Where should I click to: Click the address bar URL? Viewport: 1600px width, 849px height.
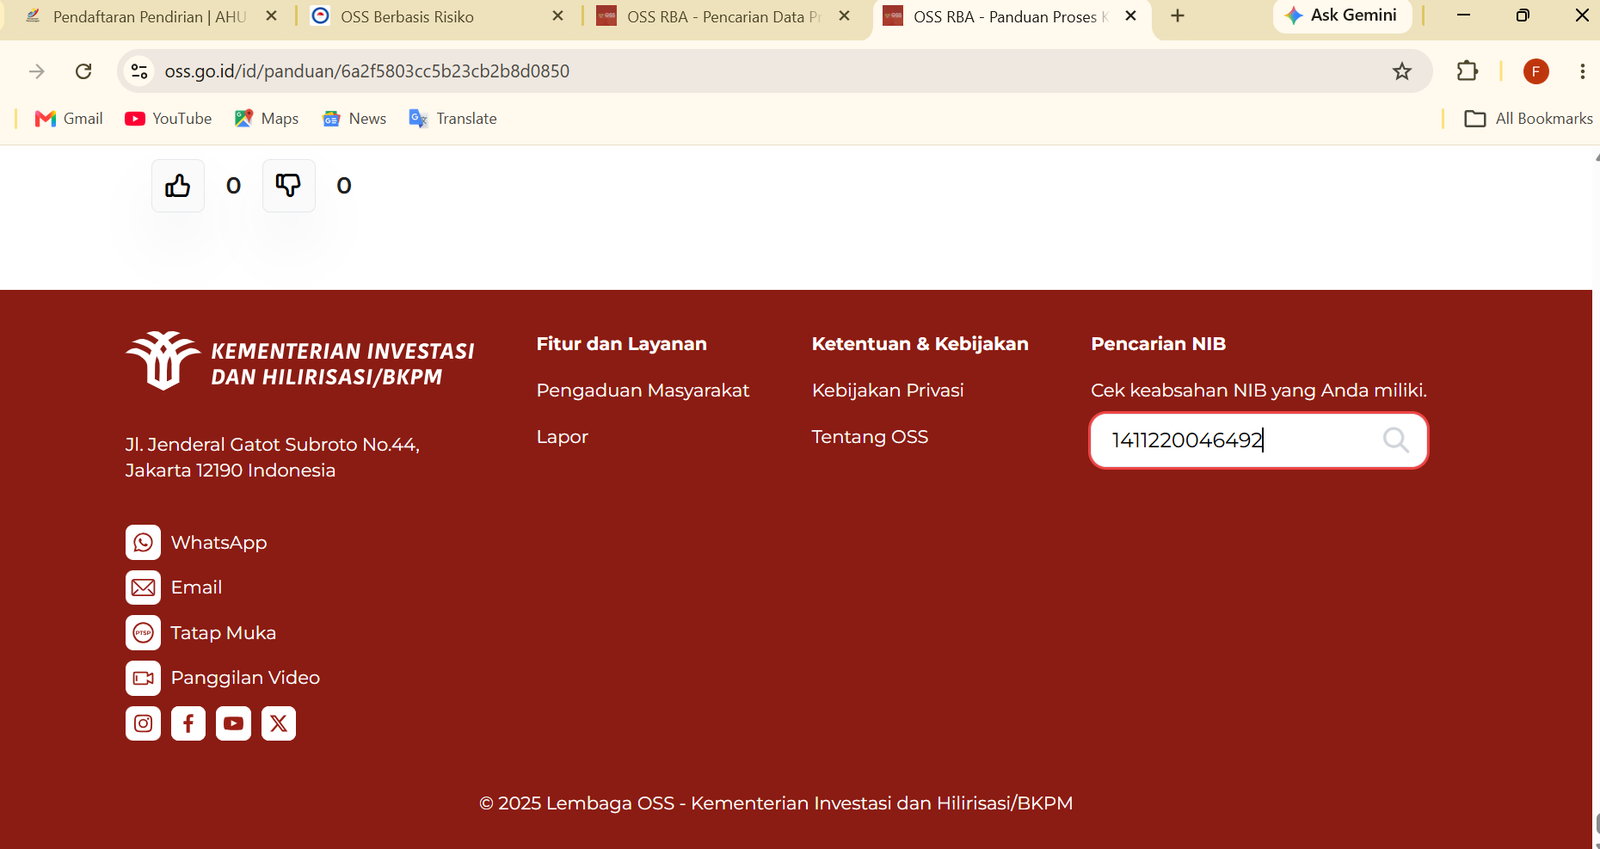pyautogui.click(x=367, y=71)
